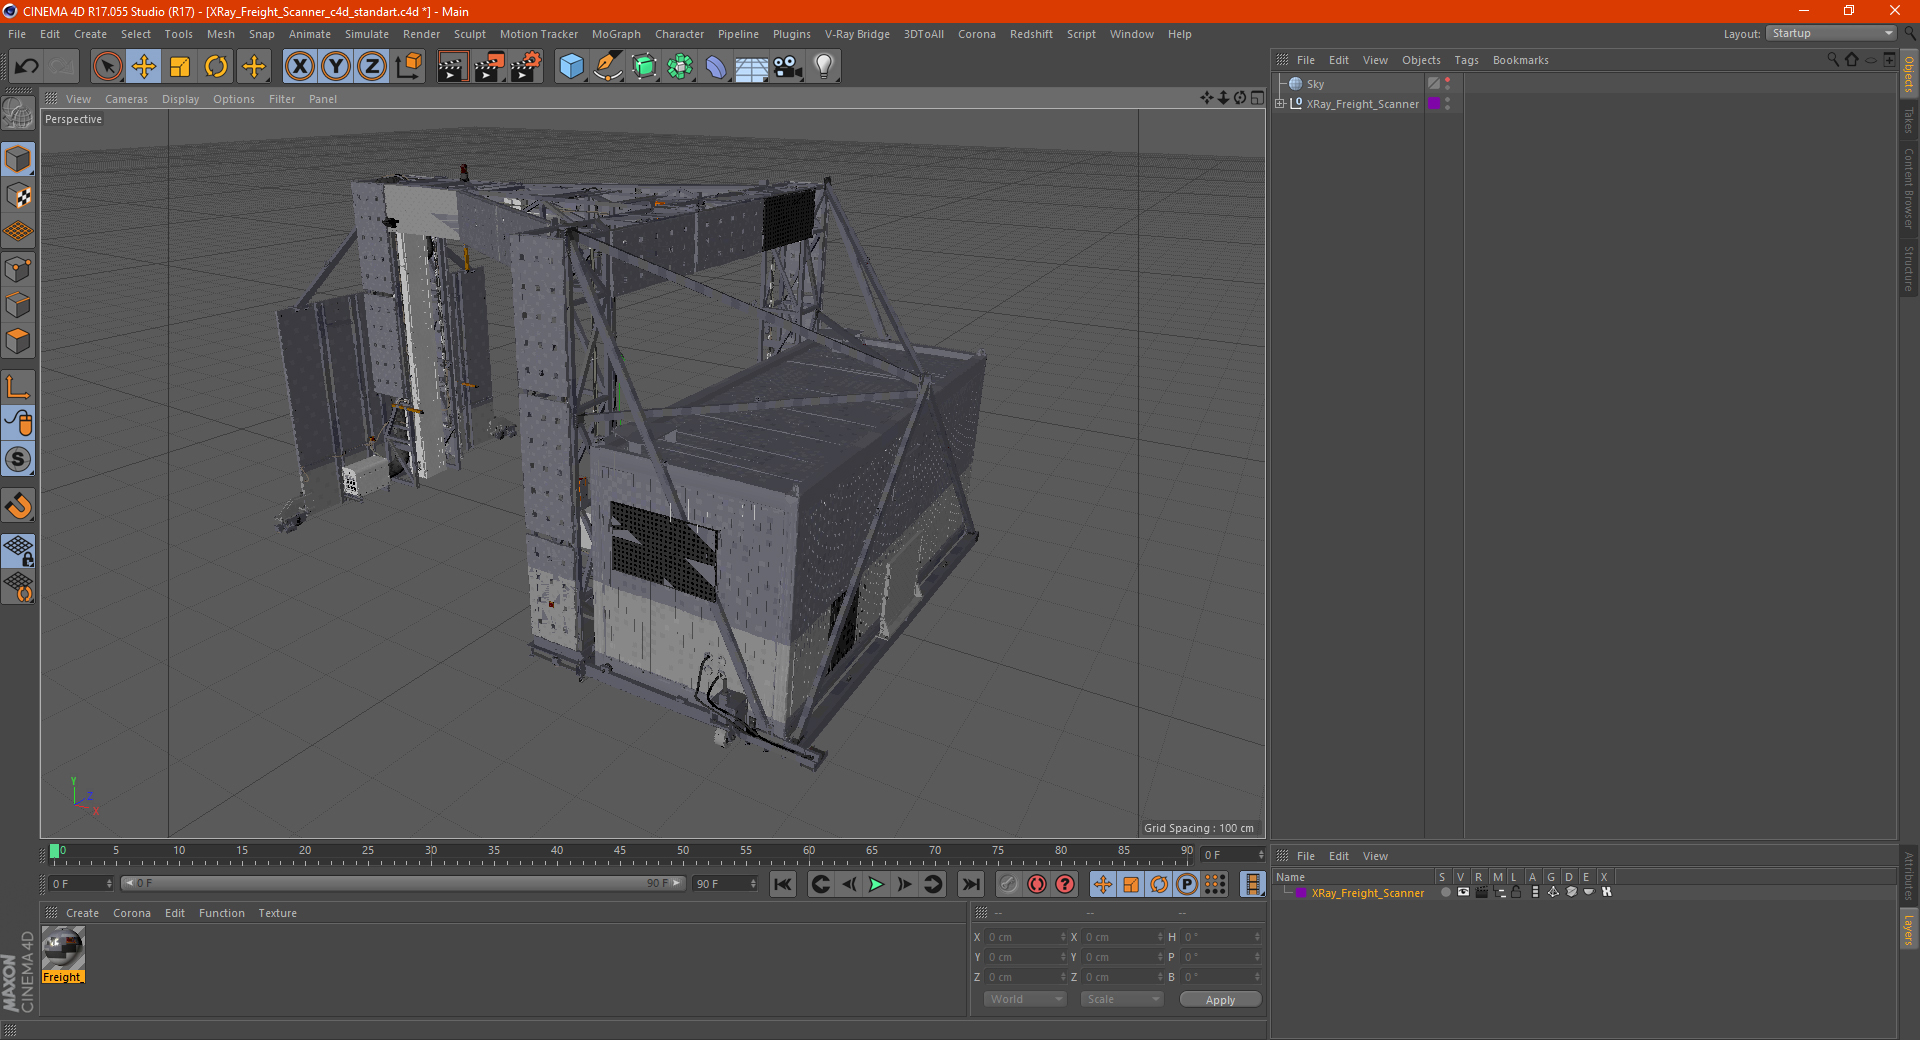Click the X position input field
Image resolution: width=1920 pixels, height=1040 pixels.
tap(1025, 937)
